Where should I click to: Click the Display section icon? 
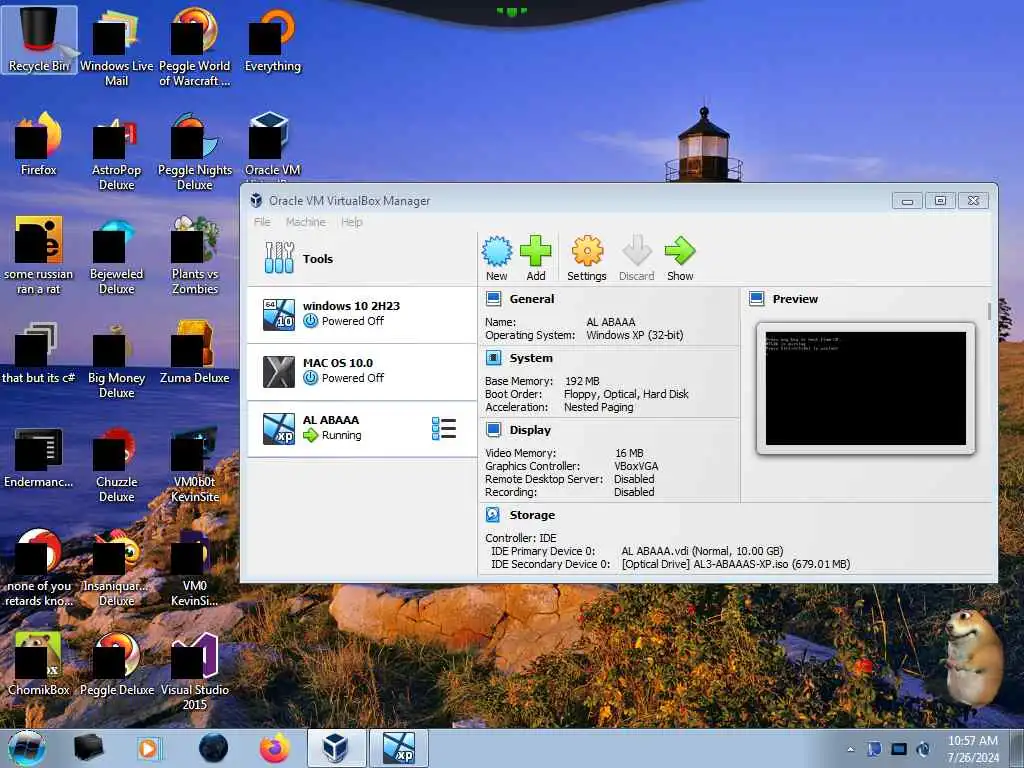[x=494, y=430]
